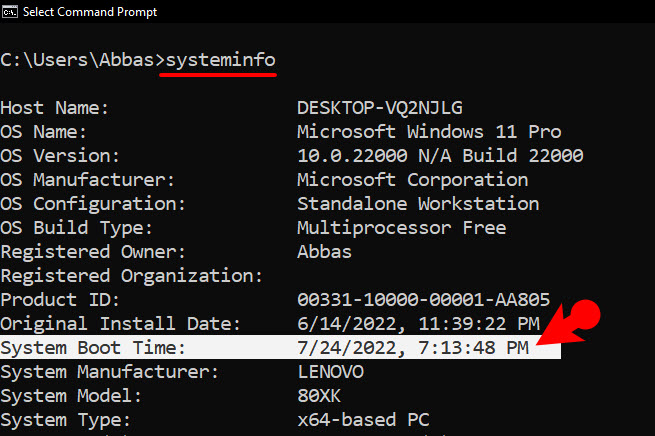Viewport: 655px width, 436px height.
Task: Click the x64-based PC system type value
Action: (x=363, y=420)
